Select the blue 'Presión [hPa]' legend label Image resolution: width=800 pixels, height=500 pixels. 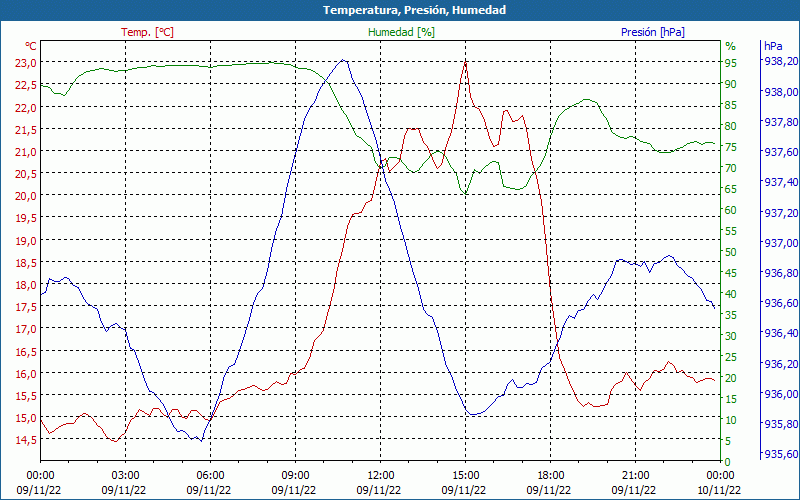[x=653, y=32]
